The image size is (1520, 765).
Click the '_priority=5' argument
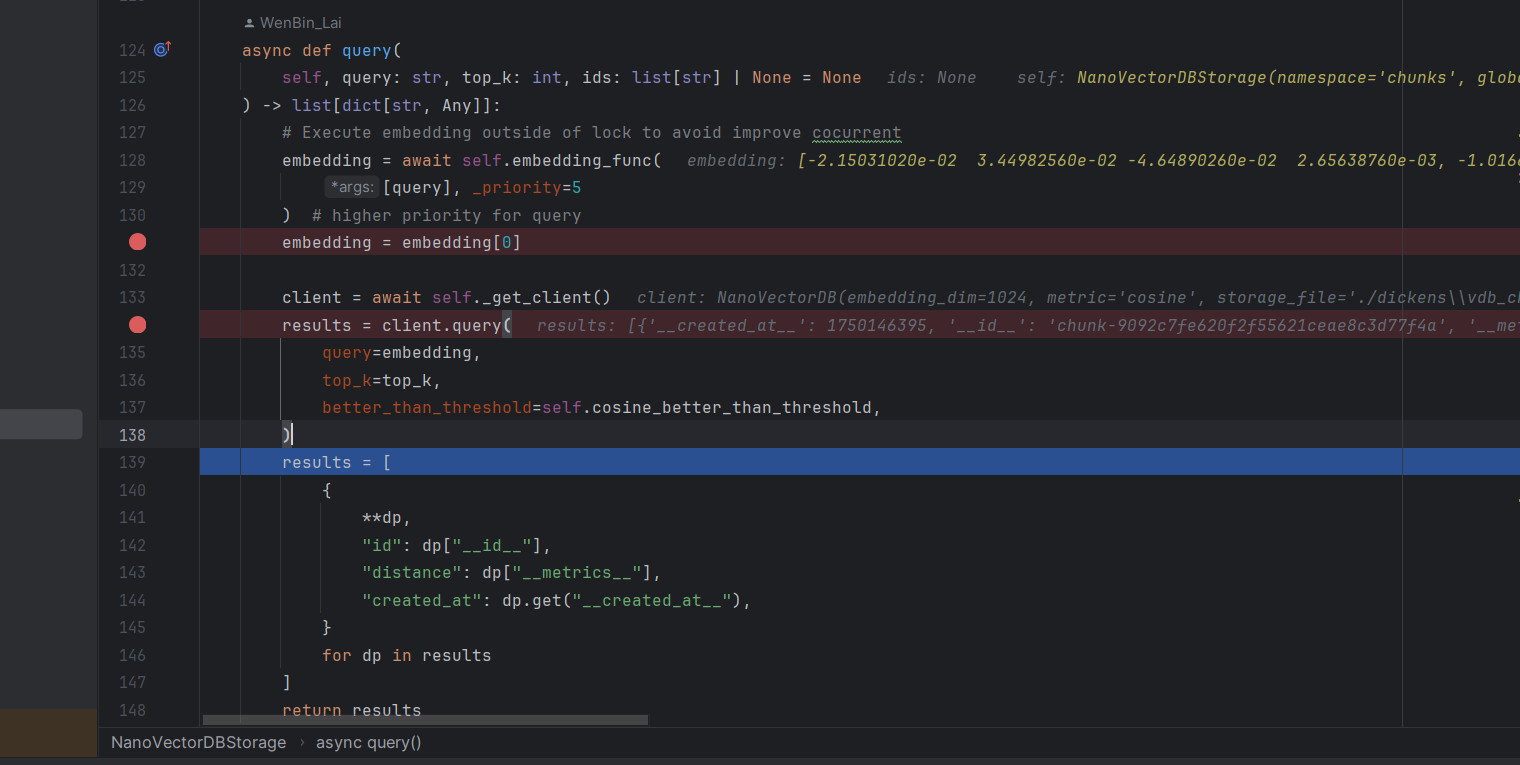tap(526, 188)
